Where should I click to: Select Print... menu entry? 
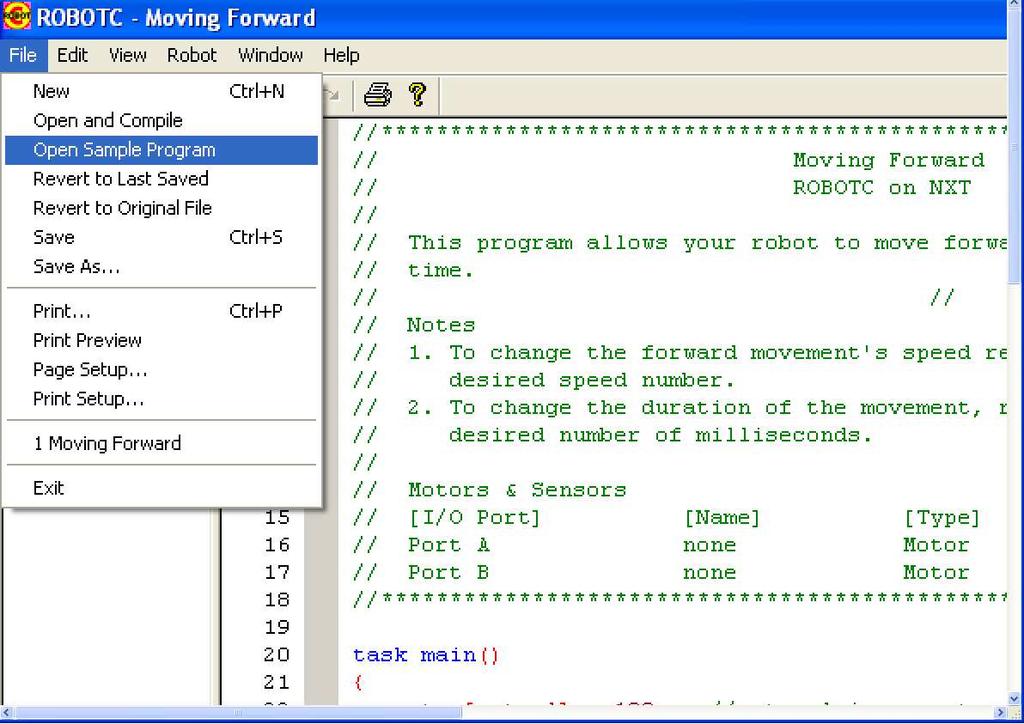161,311
